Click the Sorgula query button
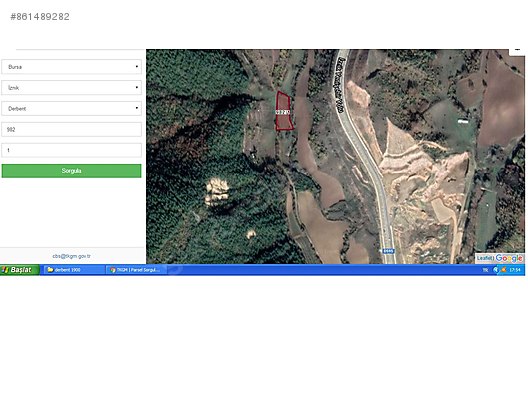This screenshot has width=528, height=396. coord(71,171)
